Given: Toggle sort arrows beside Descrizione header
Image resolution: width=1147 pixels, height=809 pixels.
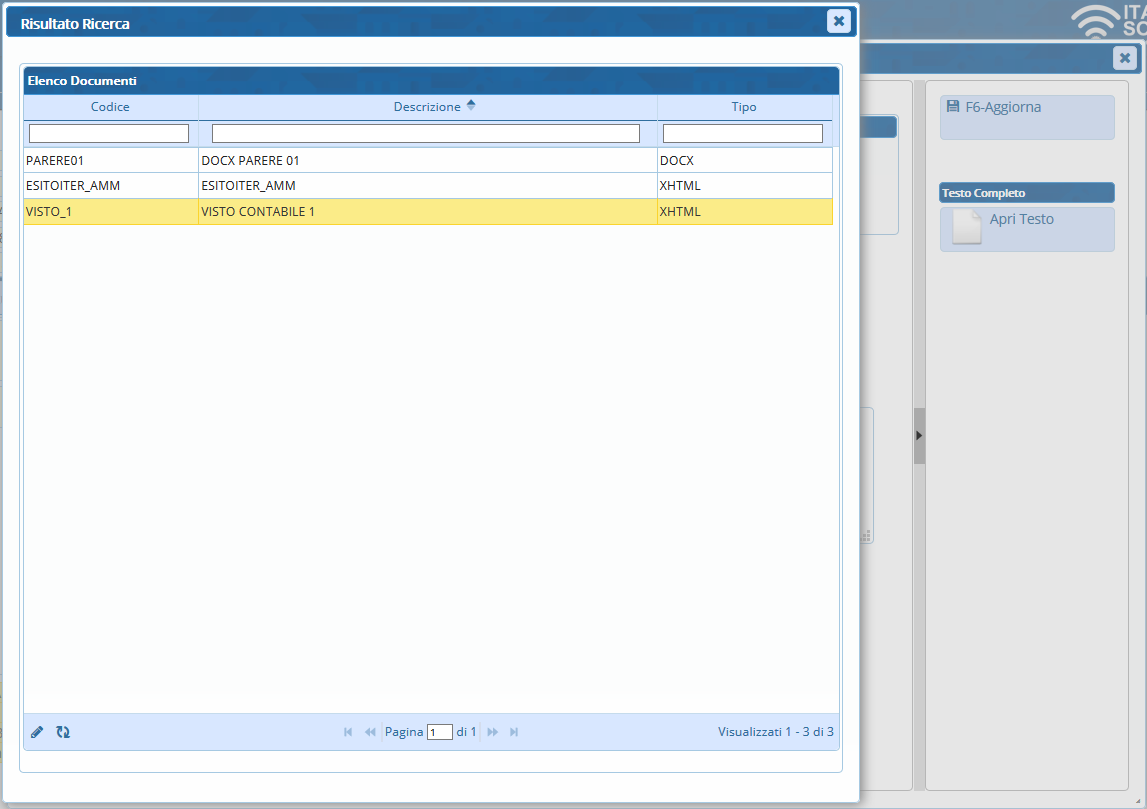Looking at the screenshot, I should (471, 106).
